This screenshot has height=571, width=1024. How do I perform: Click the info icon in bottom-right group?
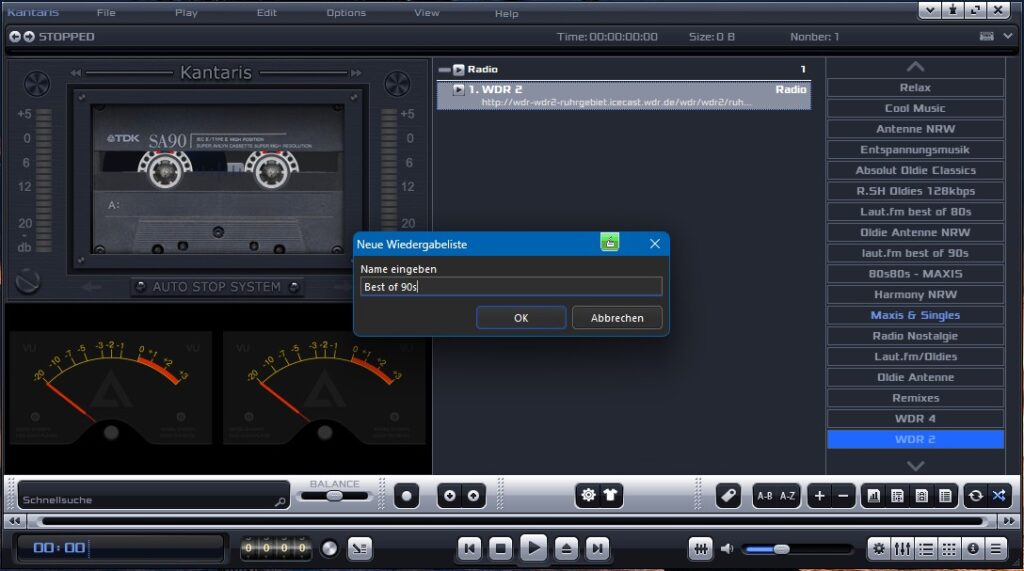coord(973,549)
